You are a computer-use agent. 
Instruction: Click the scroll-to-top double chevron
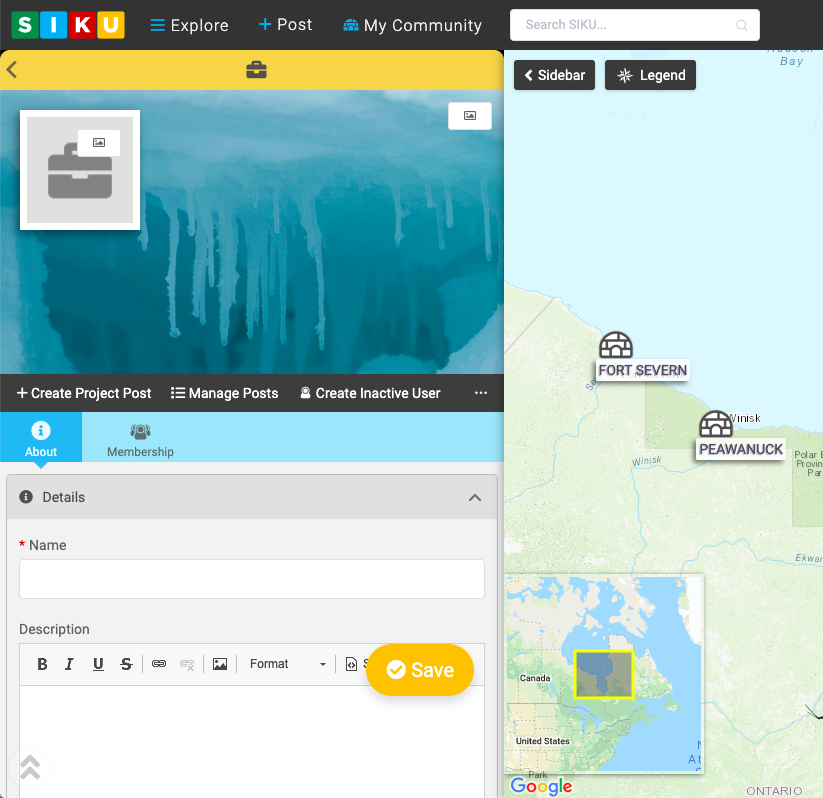point(30,767)
